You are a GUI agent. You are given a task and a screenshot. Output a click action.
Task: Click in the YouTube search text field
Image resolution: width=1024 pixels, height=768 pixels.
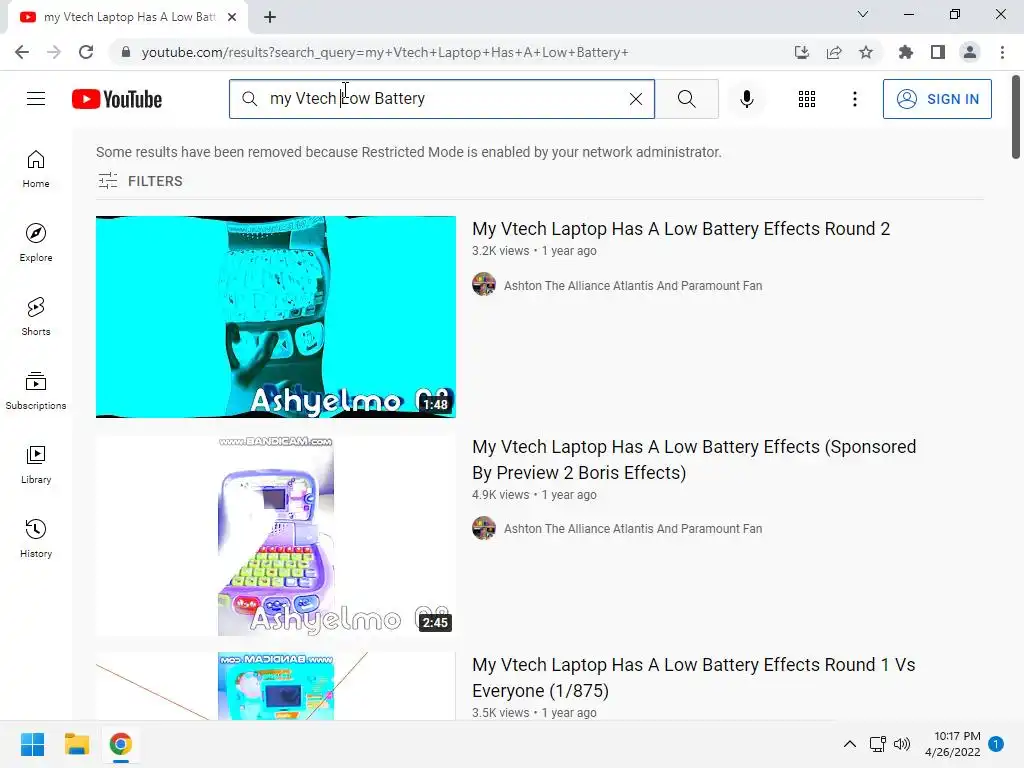444,99
